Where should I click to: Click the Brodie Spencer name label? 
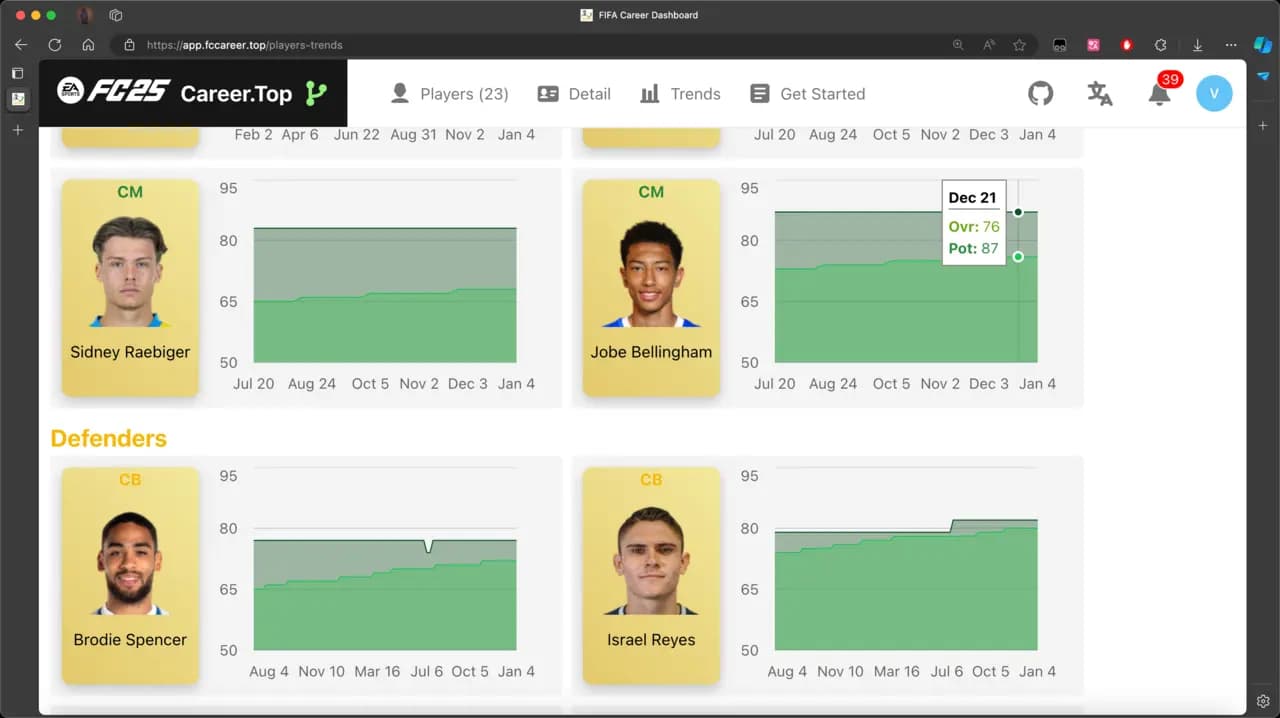click(x=130, y=640)
